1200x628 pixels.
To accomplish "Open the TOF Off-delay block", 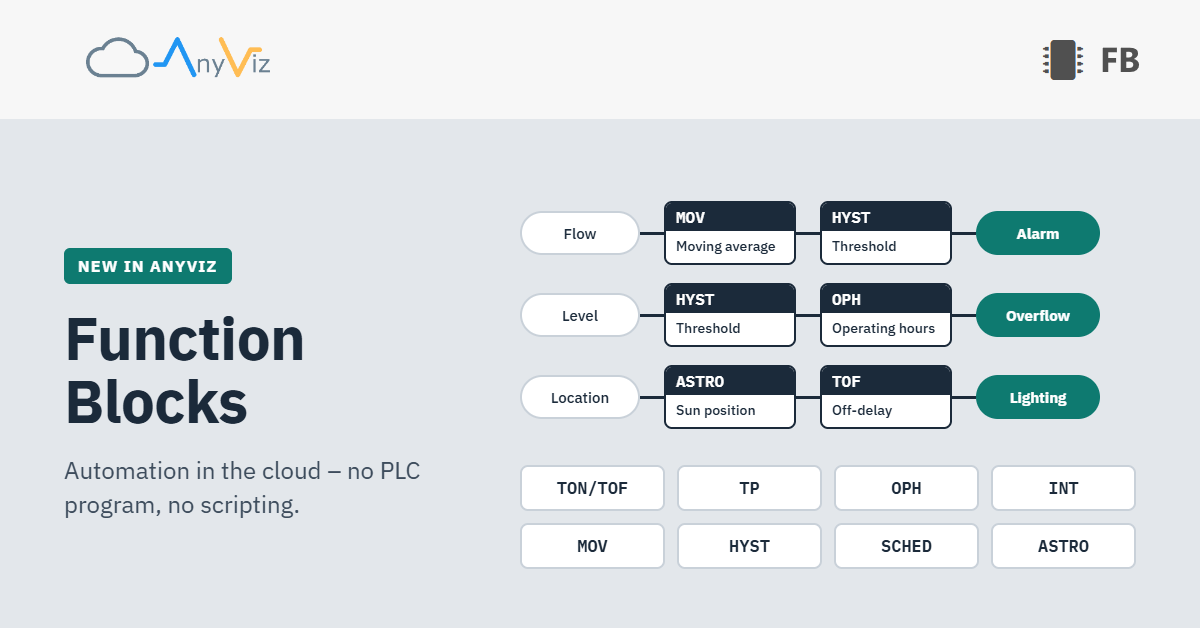I will tap(886, 397).
